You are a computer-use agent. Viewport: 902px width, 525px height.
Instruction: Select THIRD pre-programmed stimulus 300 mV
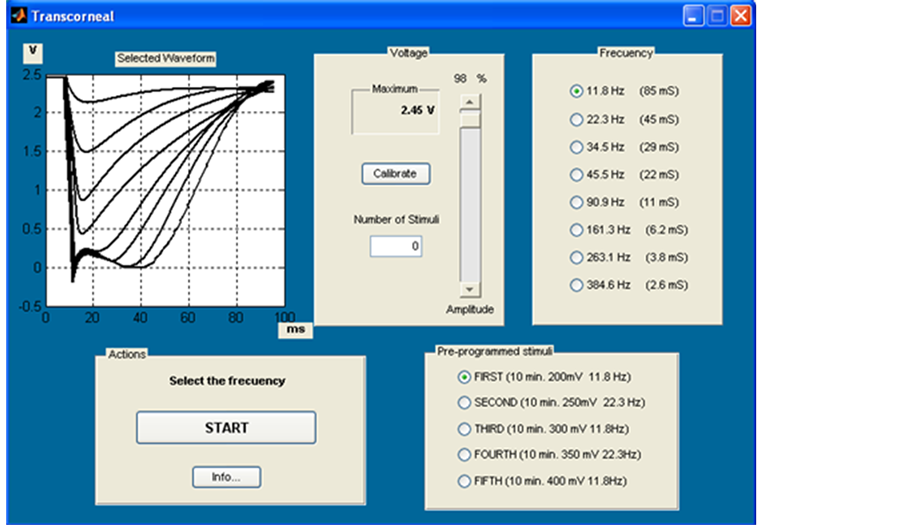tap(464, 429)
